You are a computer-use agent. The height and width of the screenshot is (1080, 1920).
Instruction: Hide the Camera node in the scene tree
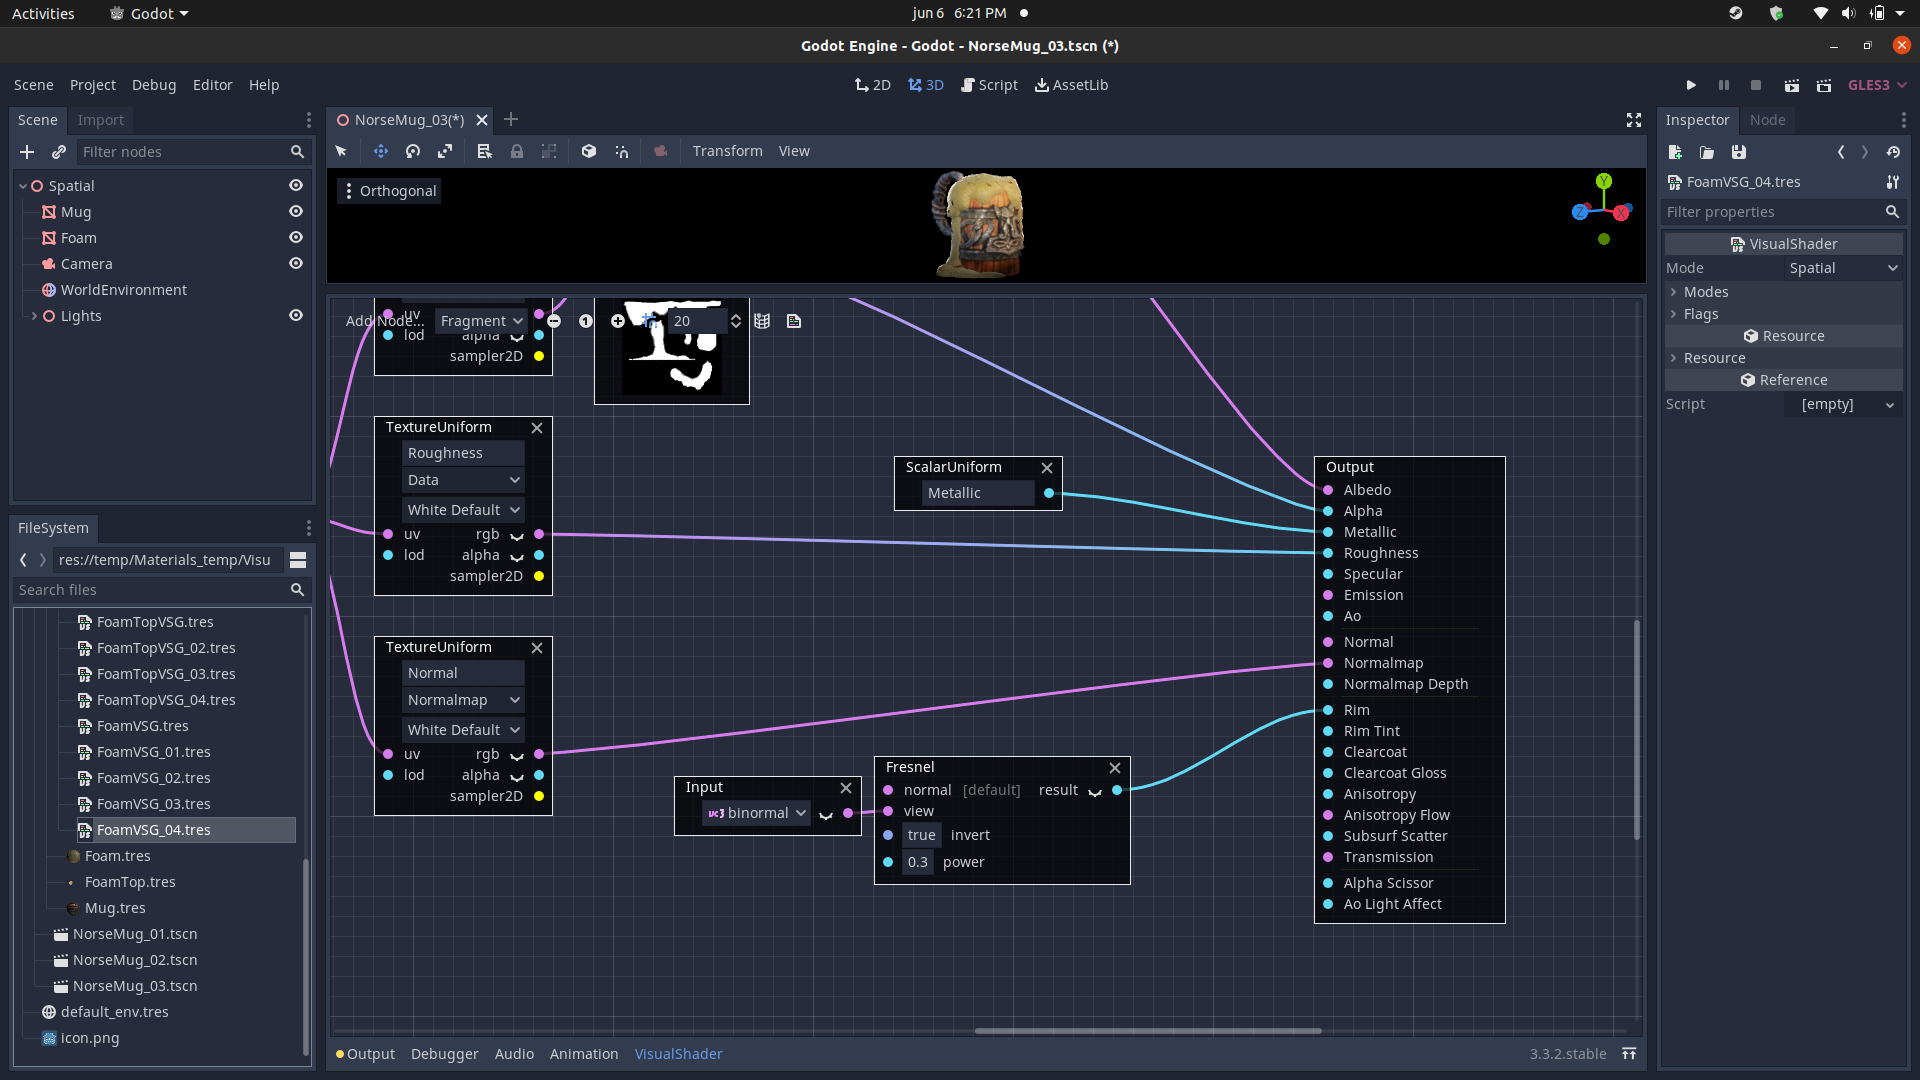(x=296, y=263)
